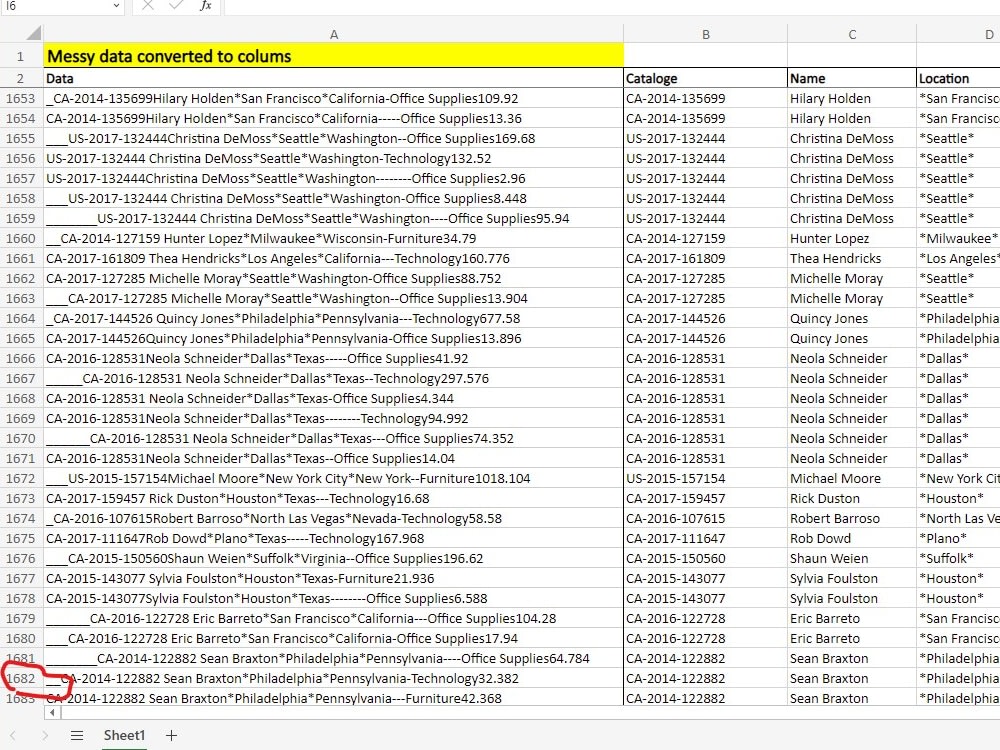Select column A header
The width and height of the screenshot is (1000, 750).
(x=334, y=33)
